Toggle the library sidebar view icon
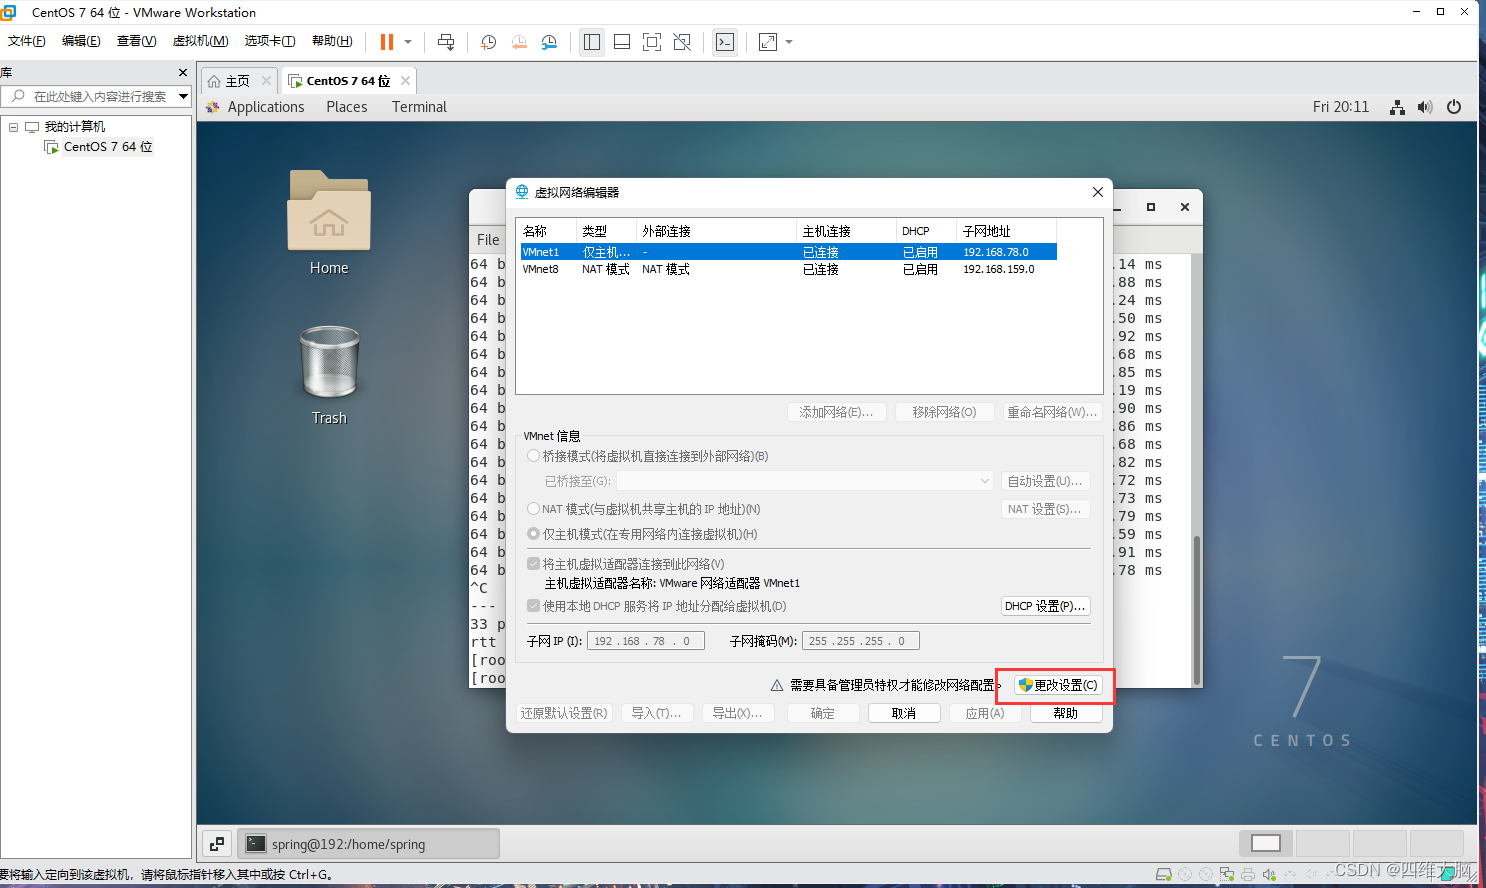1486x888 pixels. (592, 42)
